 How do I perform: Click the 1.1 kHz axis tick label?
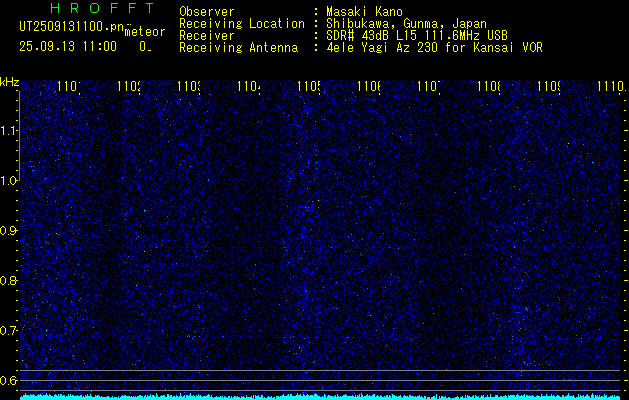[x=8, y=131]
